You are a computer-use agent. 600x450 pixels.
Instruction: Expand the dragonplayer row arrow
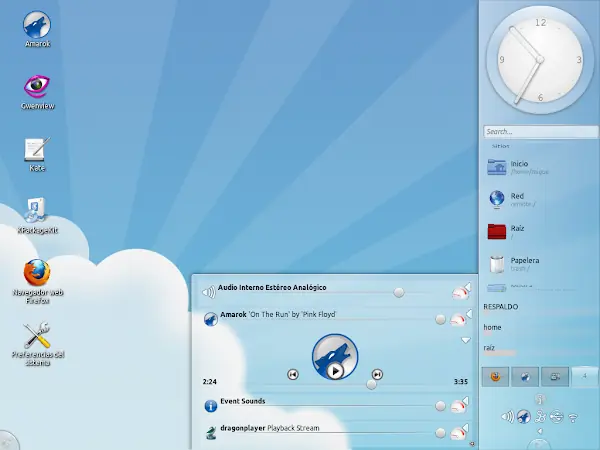466,427
